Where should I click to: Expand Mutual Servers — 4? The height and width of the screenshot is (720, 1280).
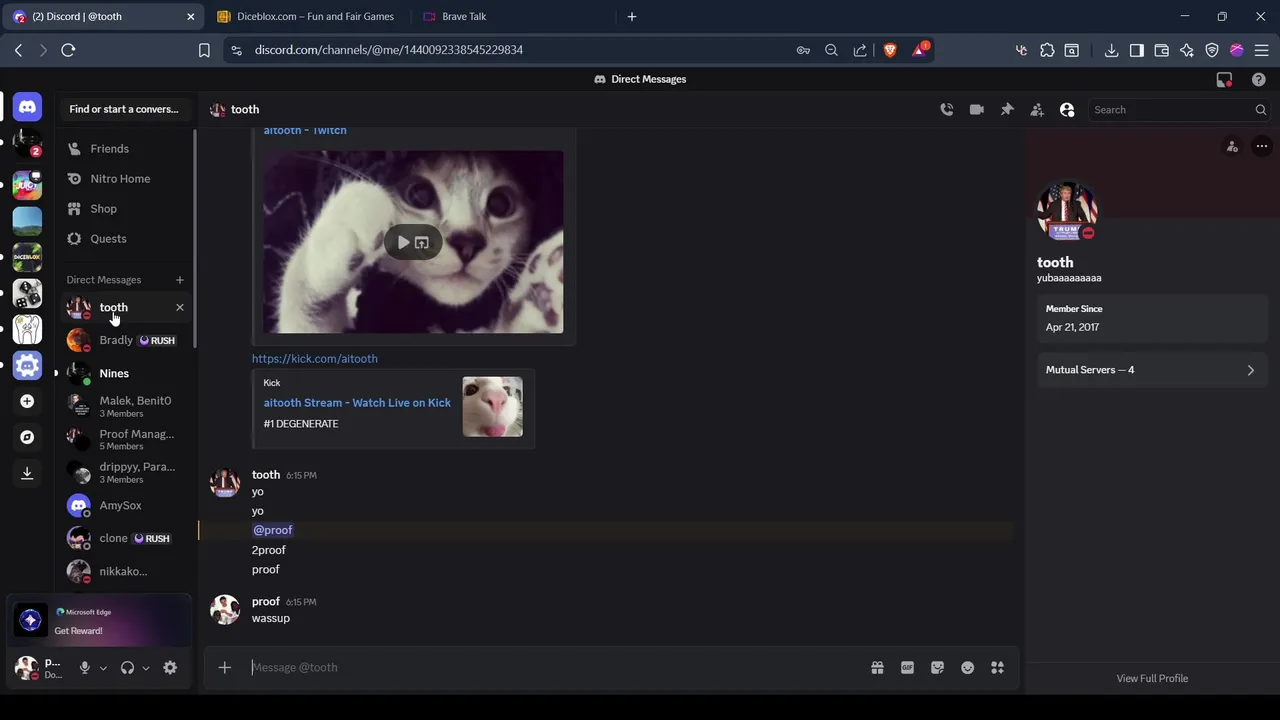point(1152,370)
